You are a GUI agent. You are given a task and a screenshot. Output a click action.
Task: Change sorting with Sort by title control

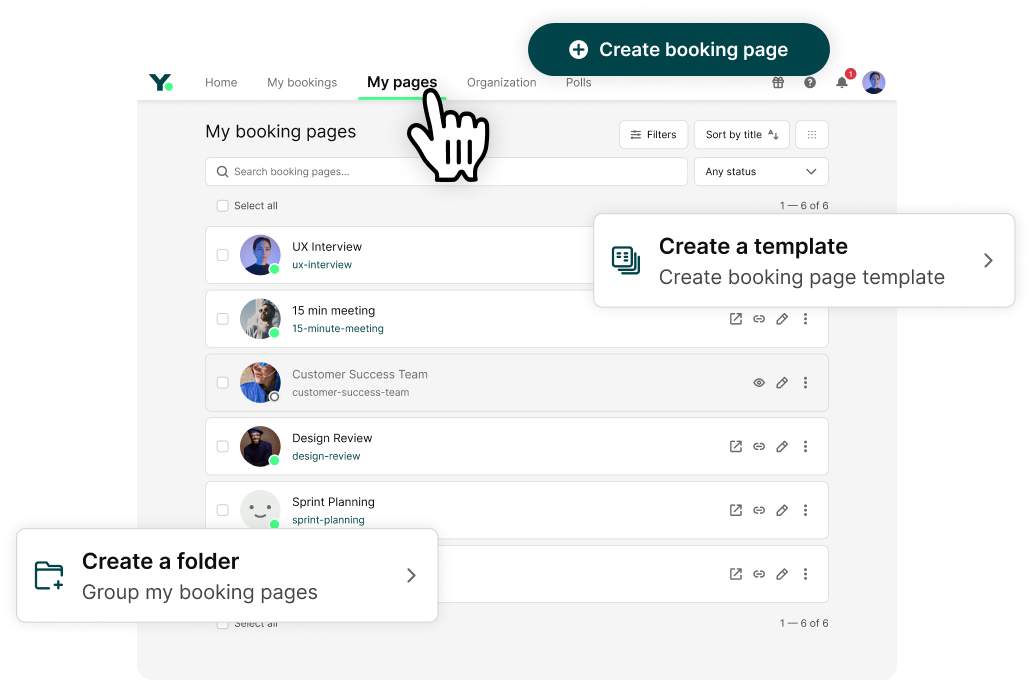741,134
